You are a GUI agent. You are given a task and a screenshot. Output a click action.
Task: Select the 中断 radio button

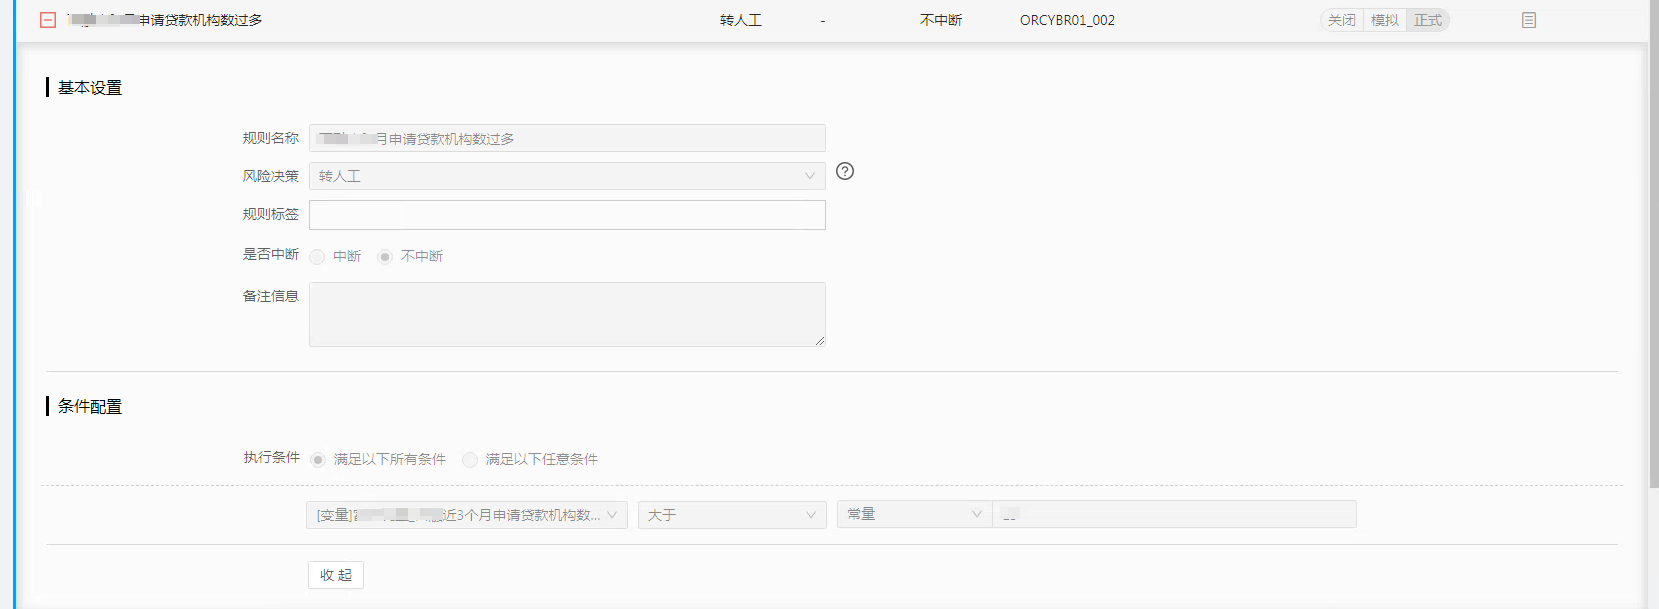[x=317, y=257]
